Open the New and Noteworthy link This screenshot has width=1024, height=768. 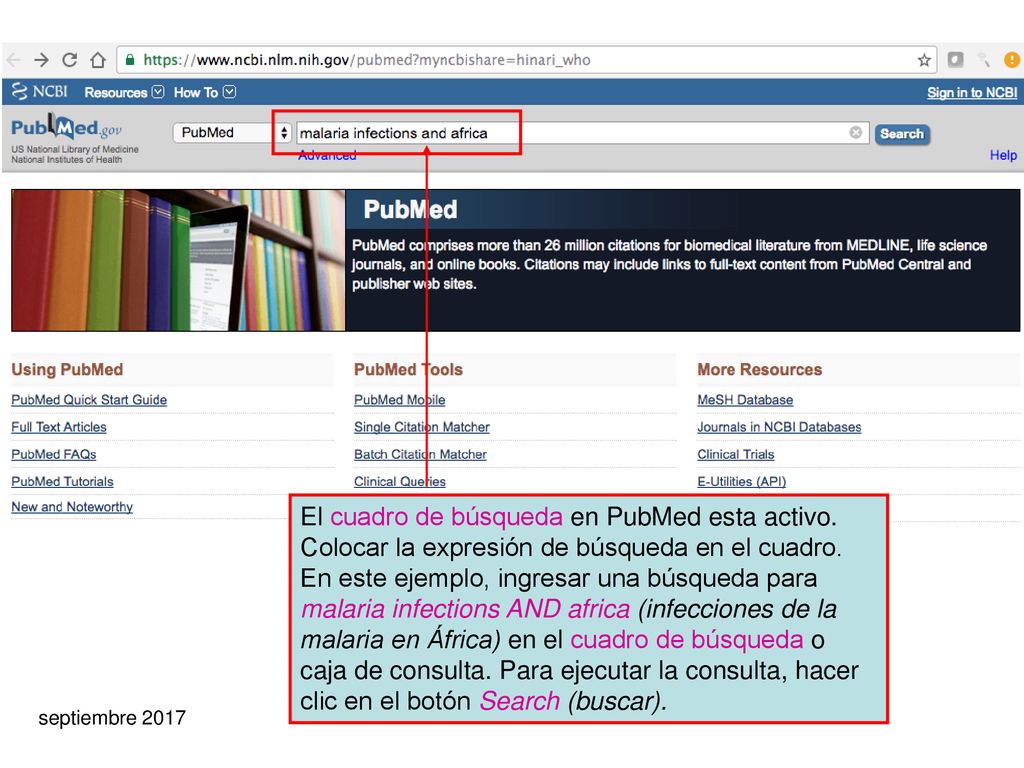coord(72,507)
